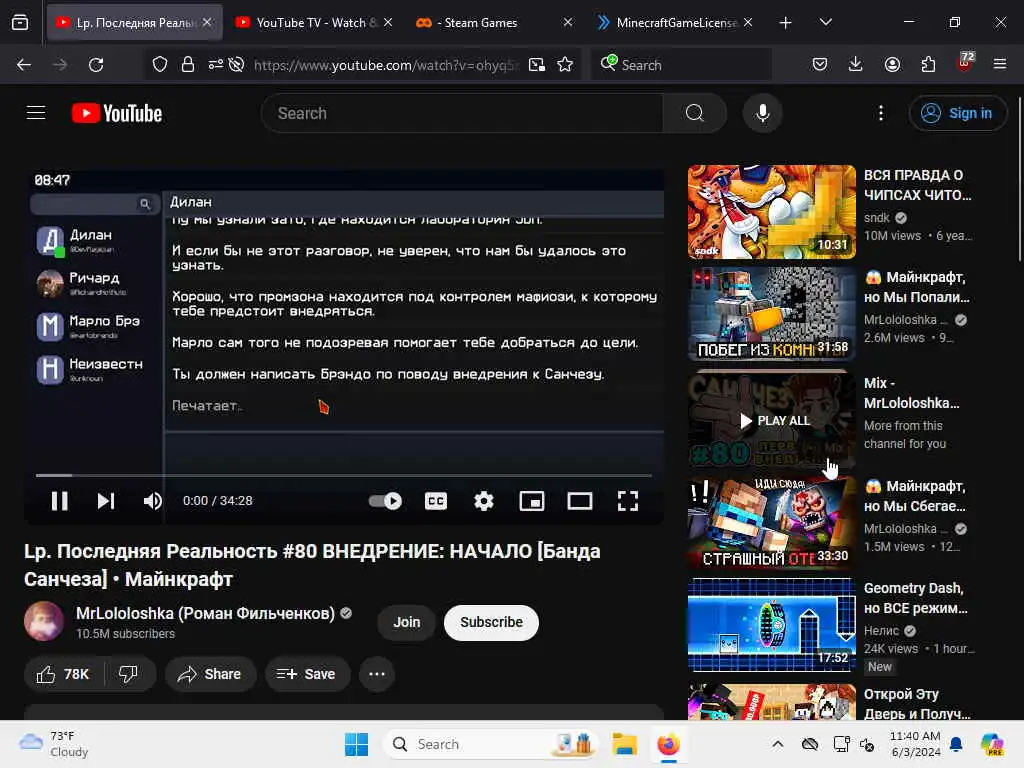
Task: Switch to theater mode
Action: pyautogui.click(x=579, y=501)
